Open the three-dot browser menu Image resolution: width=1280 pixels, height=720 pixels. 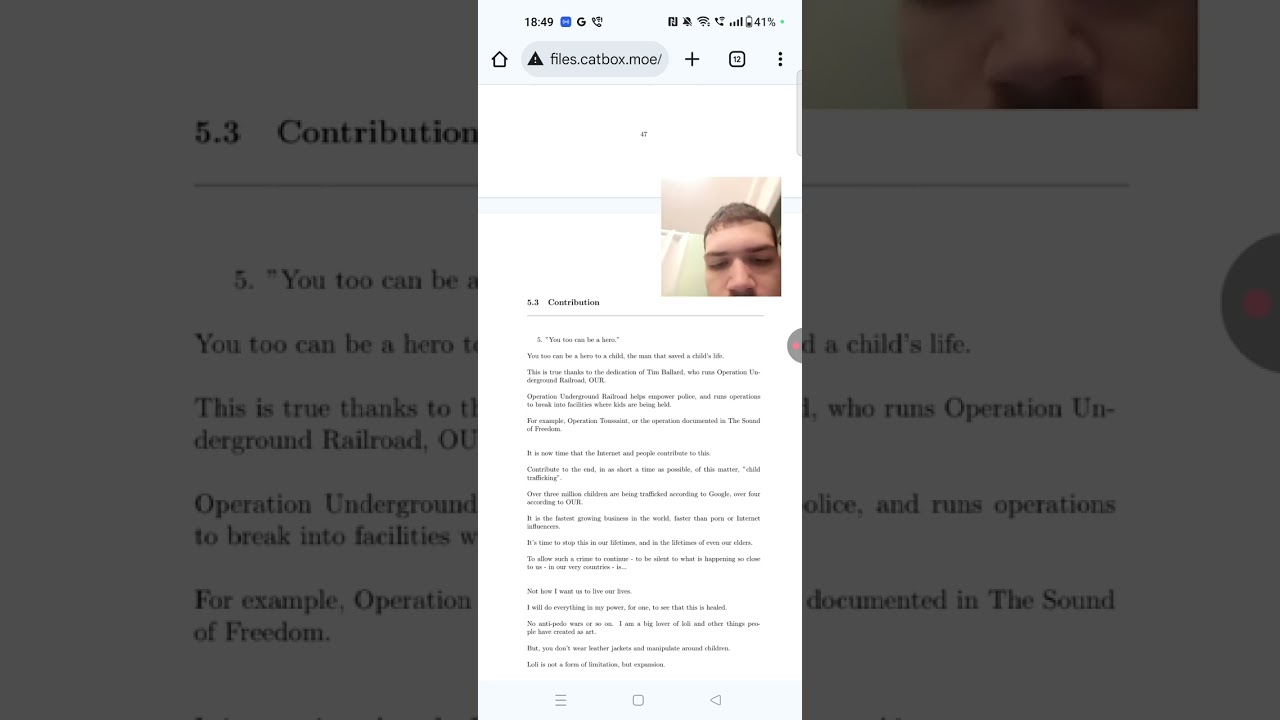[x=780, y=59]
